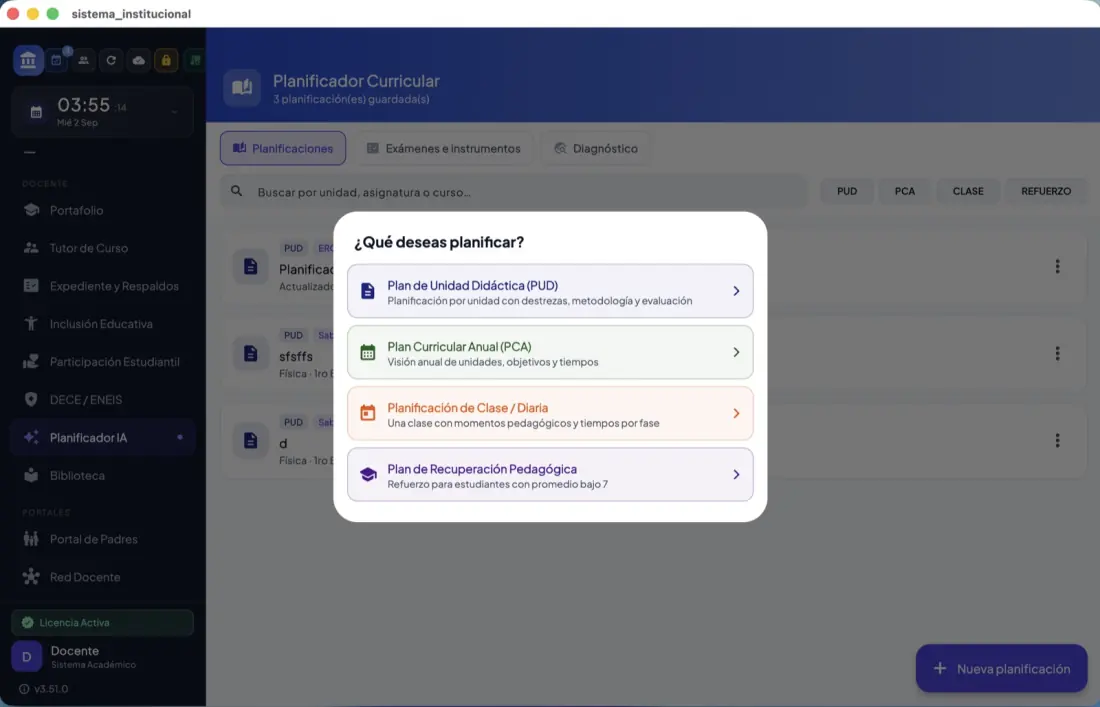Open the Exámenes e instrumentos tab
1100x707 pixels.
point(443,149)
